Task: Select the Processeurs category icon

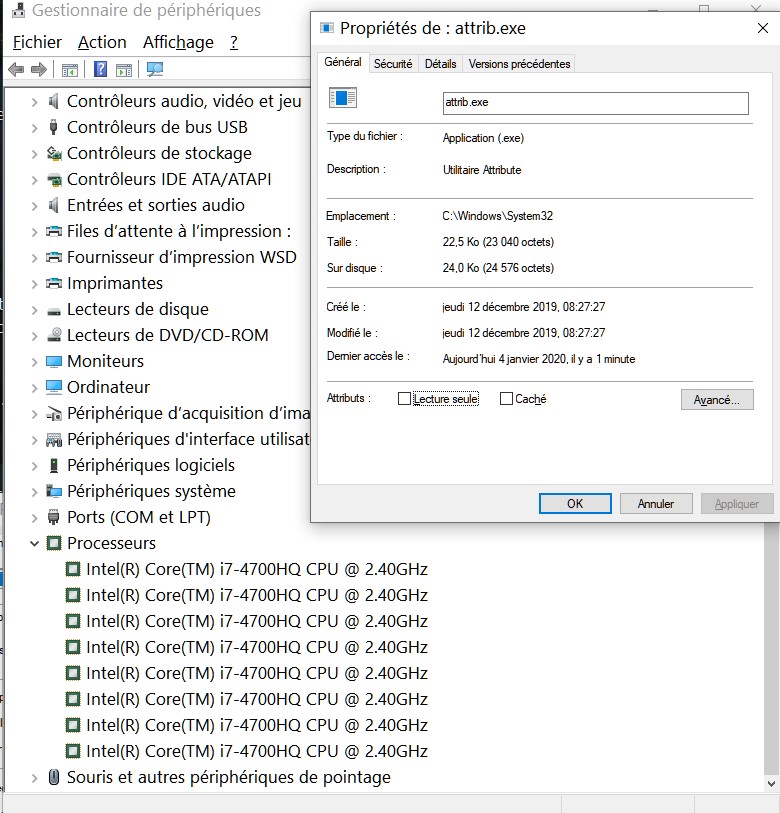Action: tap(54, 543)
